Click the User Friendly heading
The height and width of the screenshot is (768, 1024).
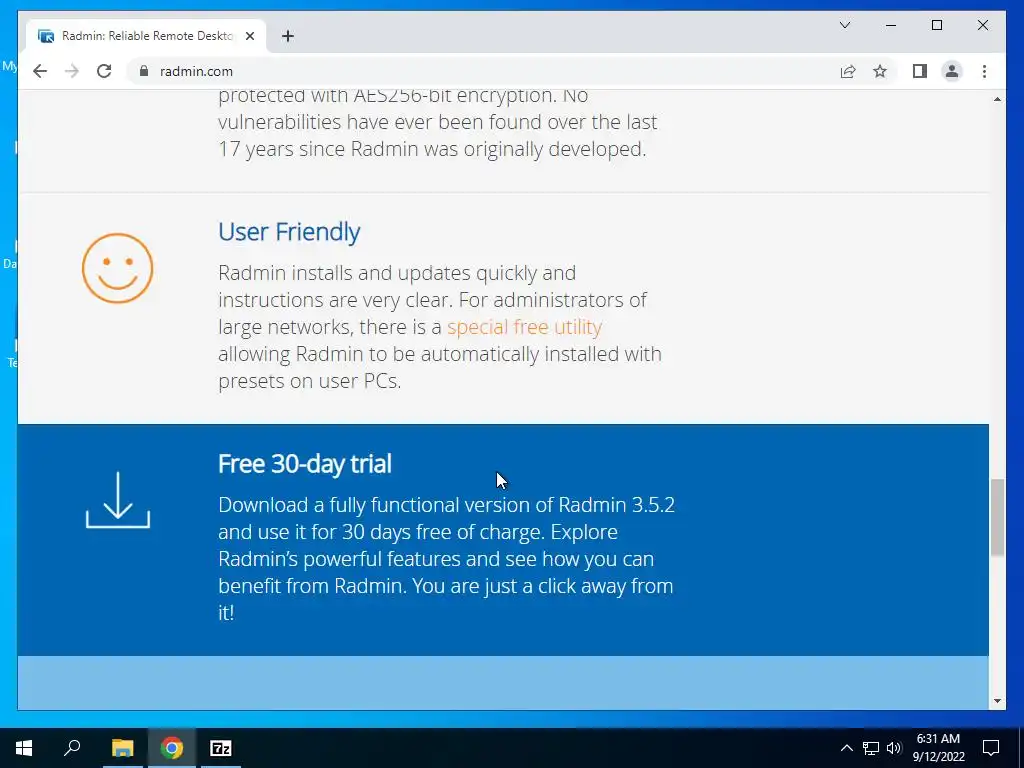[x=289, y=232]
